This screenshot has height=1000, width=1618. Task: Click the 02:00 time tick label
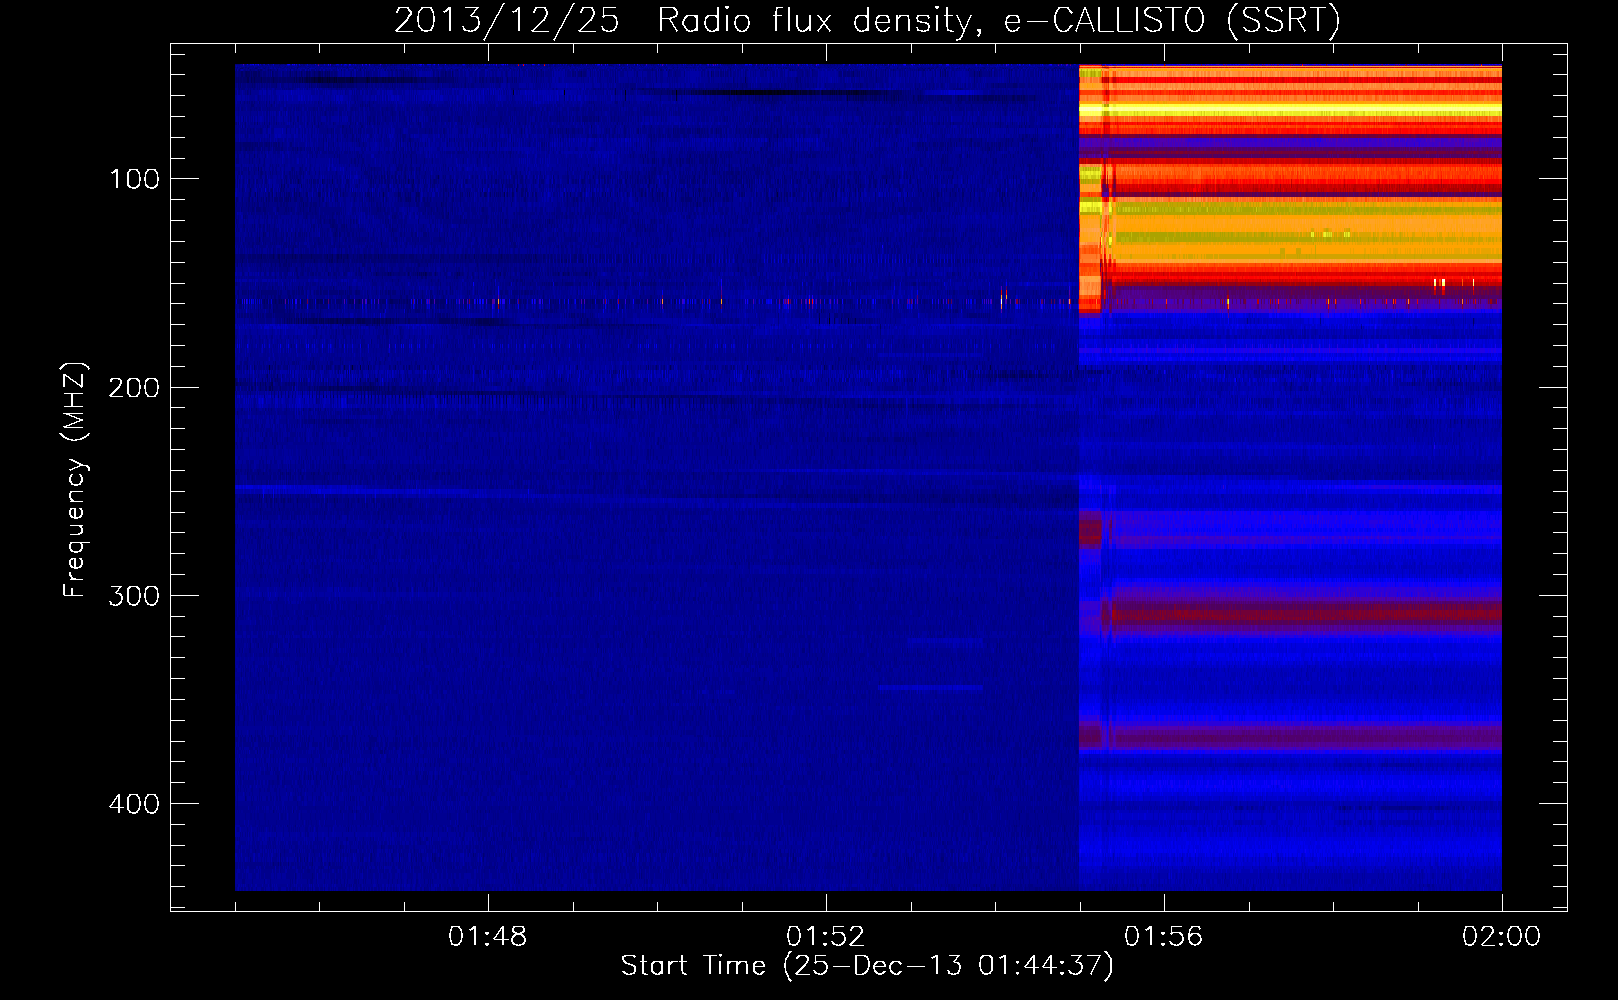pyautogui.click(x=1501, y=937)
